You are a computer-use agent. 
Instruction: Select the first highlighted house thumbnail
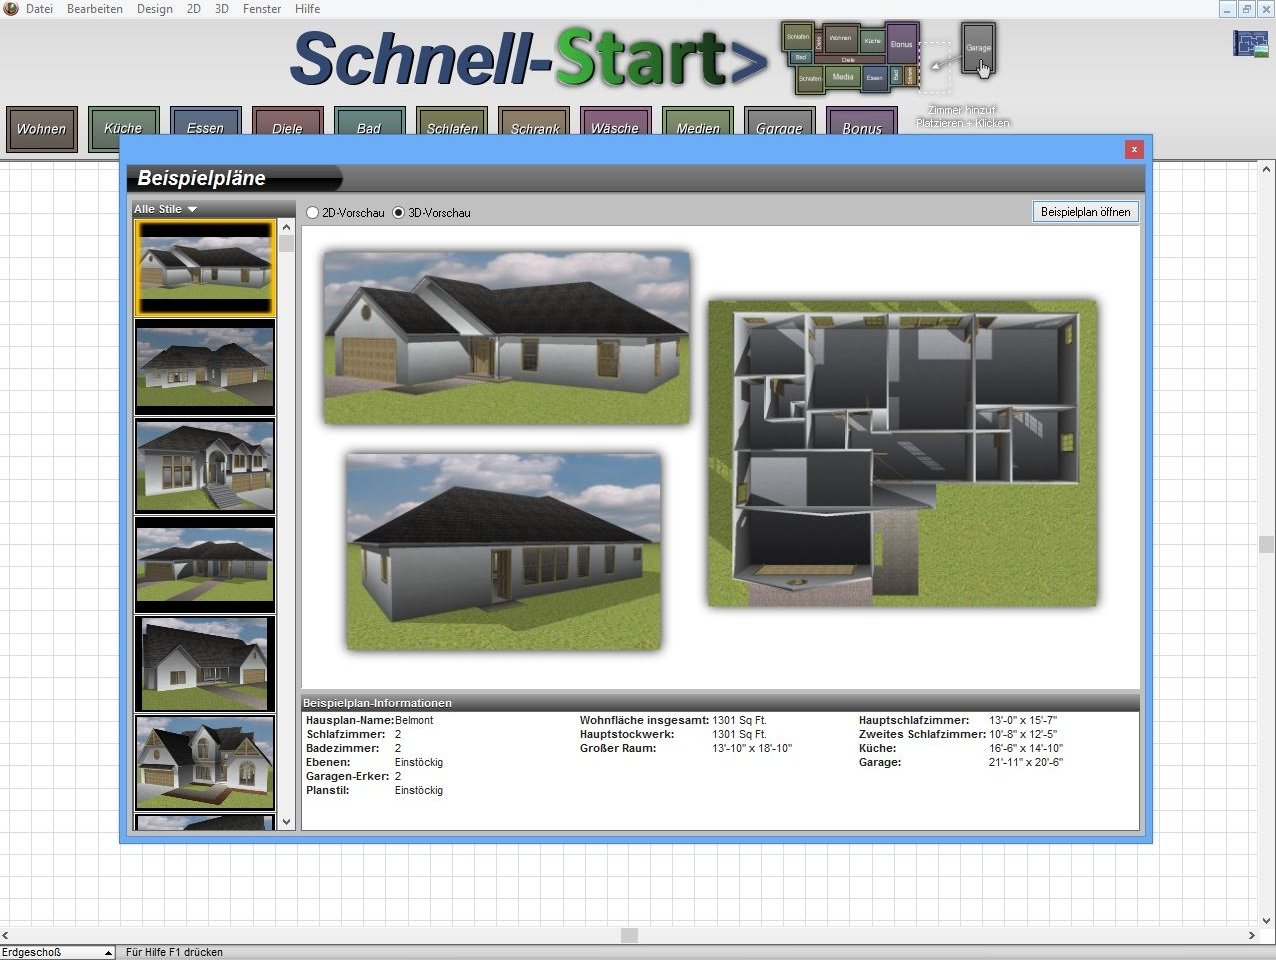click(x=205, y=268)
